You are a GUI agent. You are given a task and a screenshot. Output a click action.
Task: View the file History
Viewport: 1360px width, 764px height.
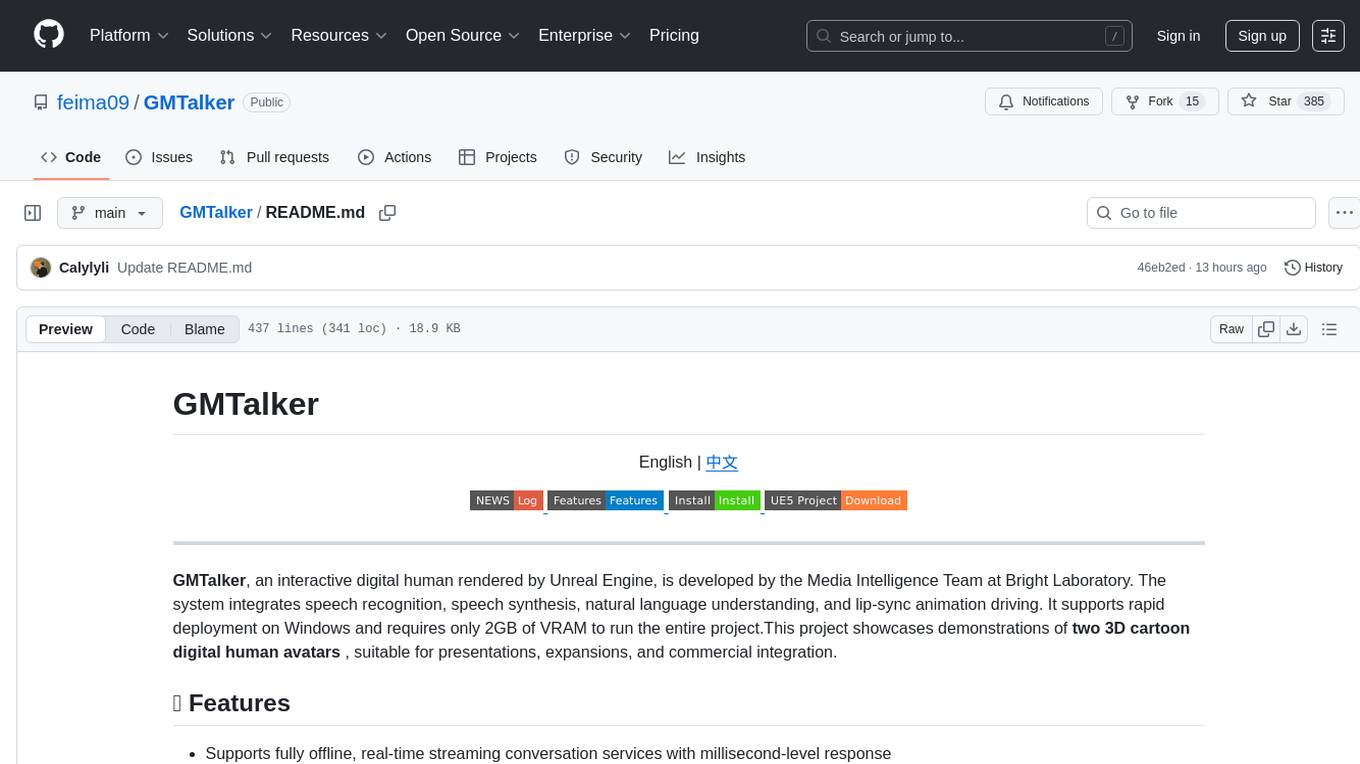(1313, 268)
